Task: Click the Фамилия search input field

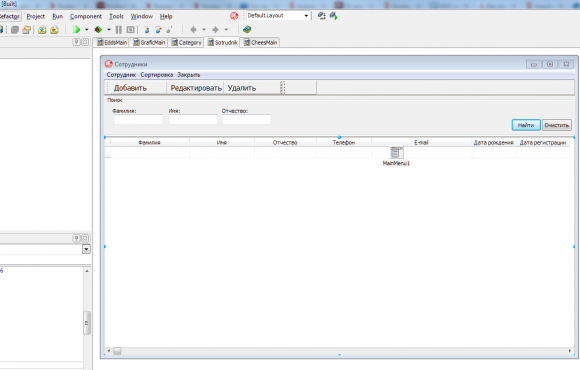Action: [x=138, y=120]
